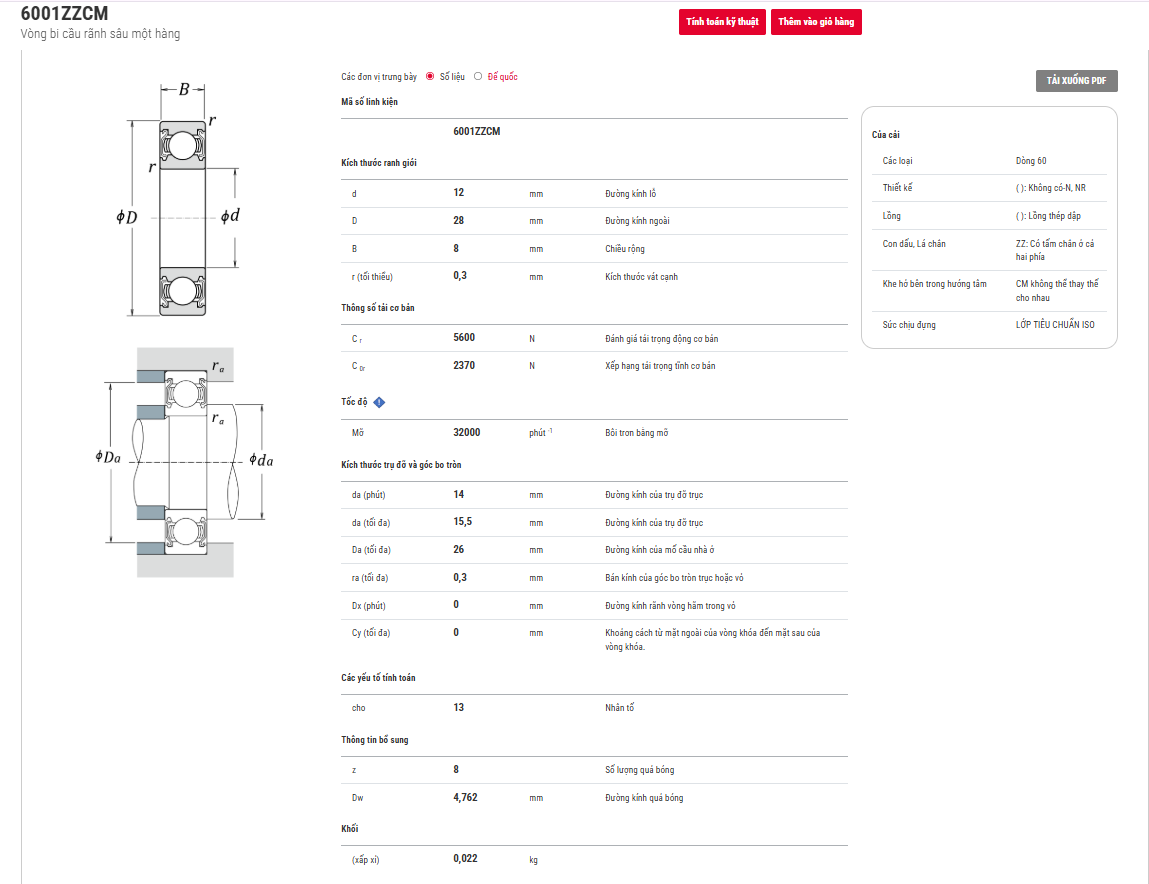
Task: Click the 'Thông tin bổ sung' heading
Action: (374, 740)
